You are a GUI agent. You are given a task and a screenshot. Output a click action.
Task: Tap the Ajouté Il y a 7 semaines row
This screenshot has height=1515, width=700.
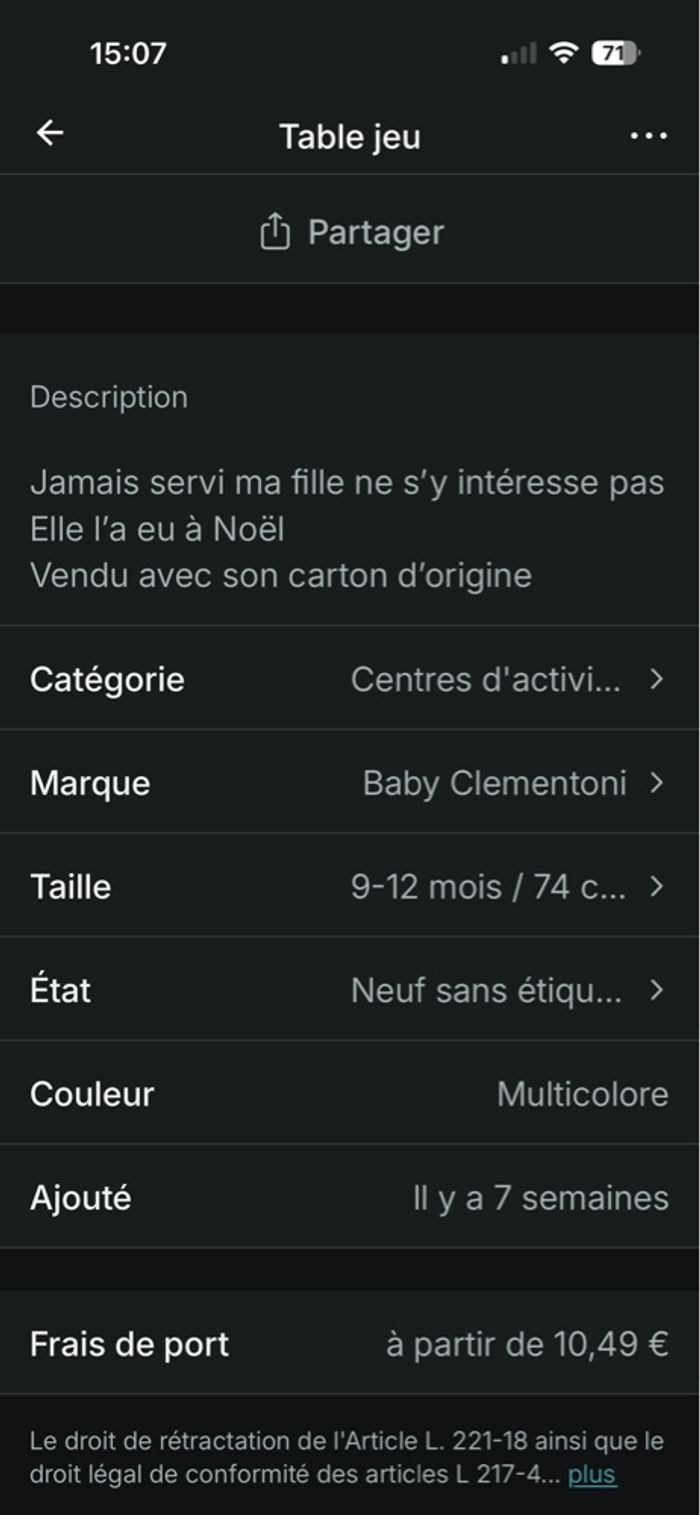click(350, 1199)
